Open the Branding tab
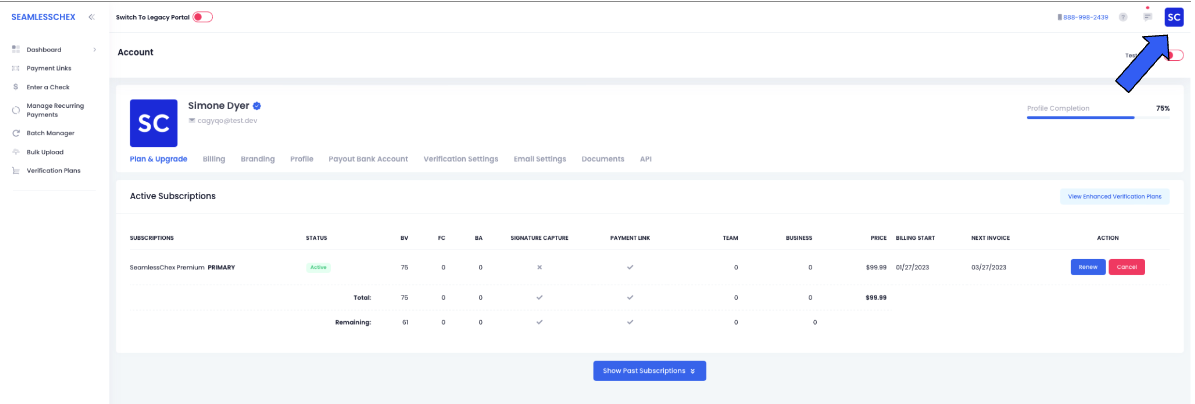1195x404 pixels. [258, 159]
